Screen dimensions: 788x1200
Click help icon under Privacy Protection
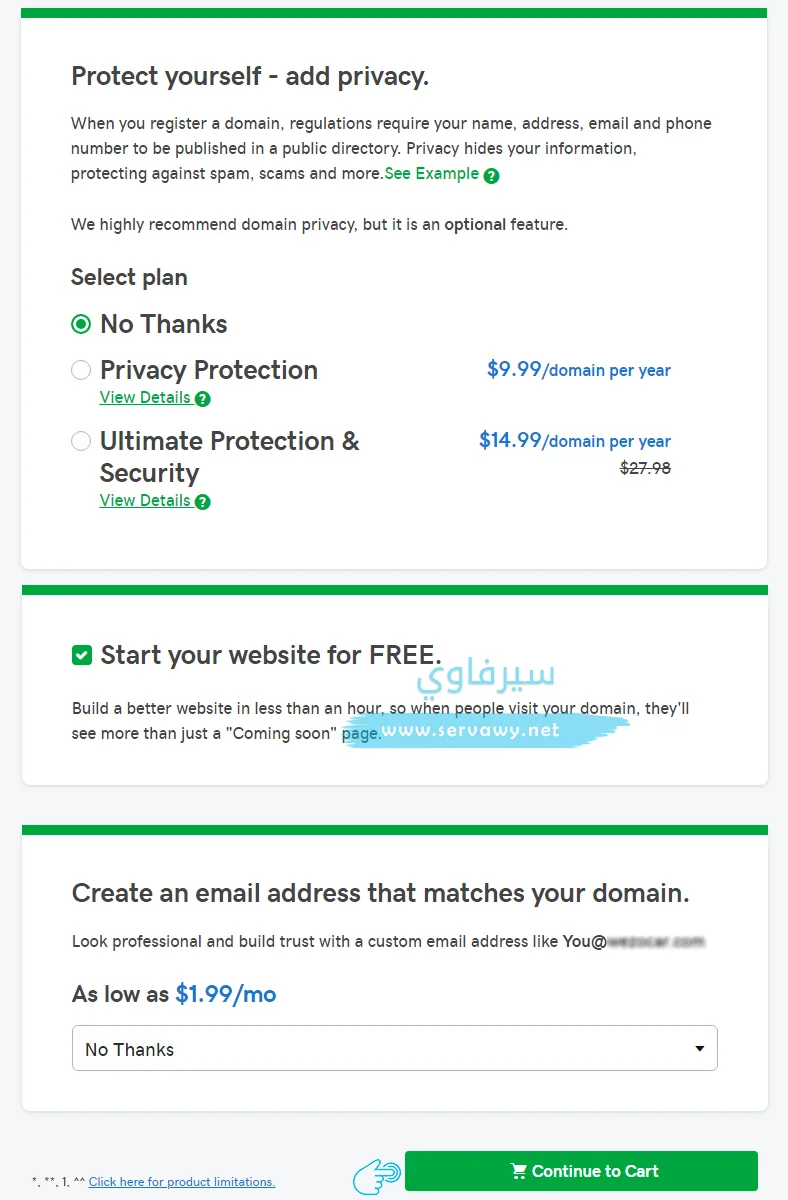(203, 399)
